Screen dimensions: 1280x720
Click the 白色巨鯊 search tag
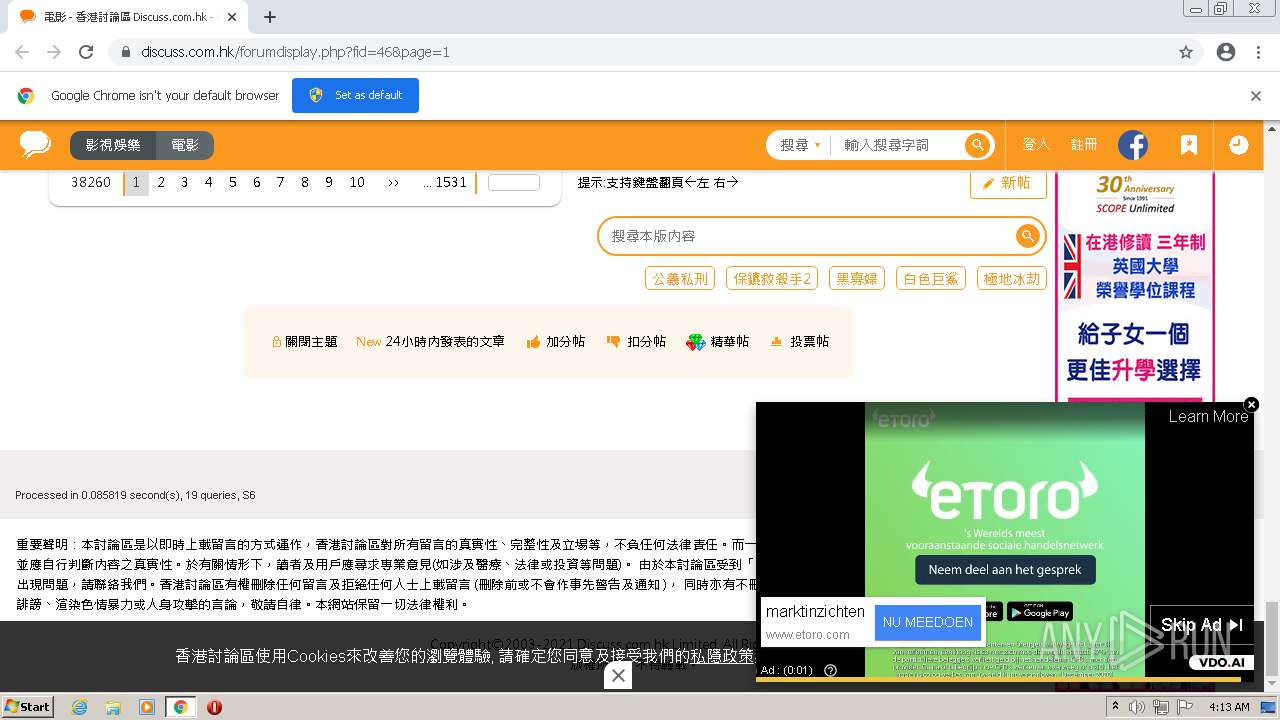pyautogui.click(x=931, y=279)
